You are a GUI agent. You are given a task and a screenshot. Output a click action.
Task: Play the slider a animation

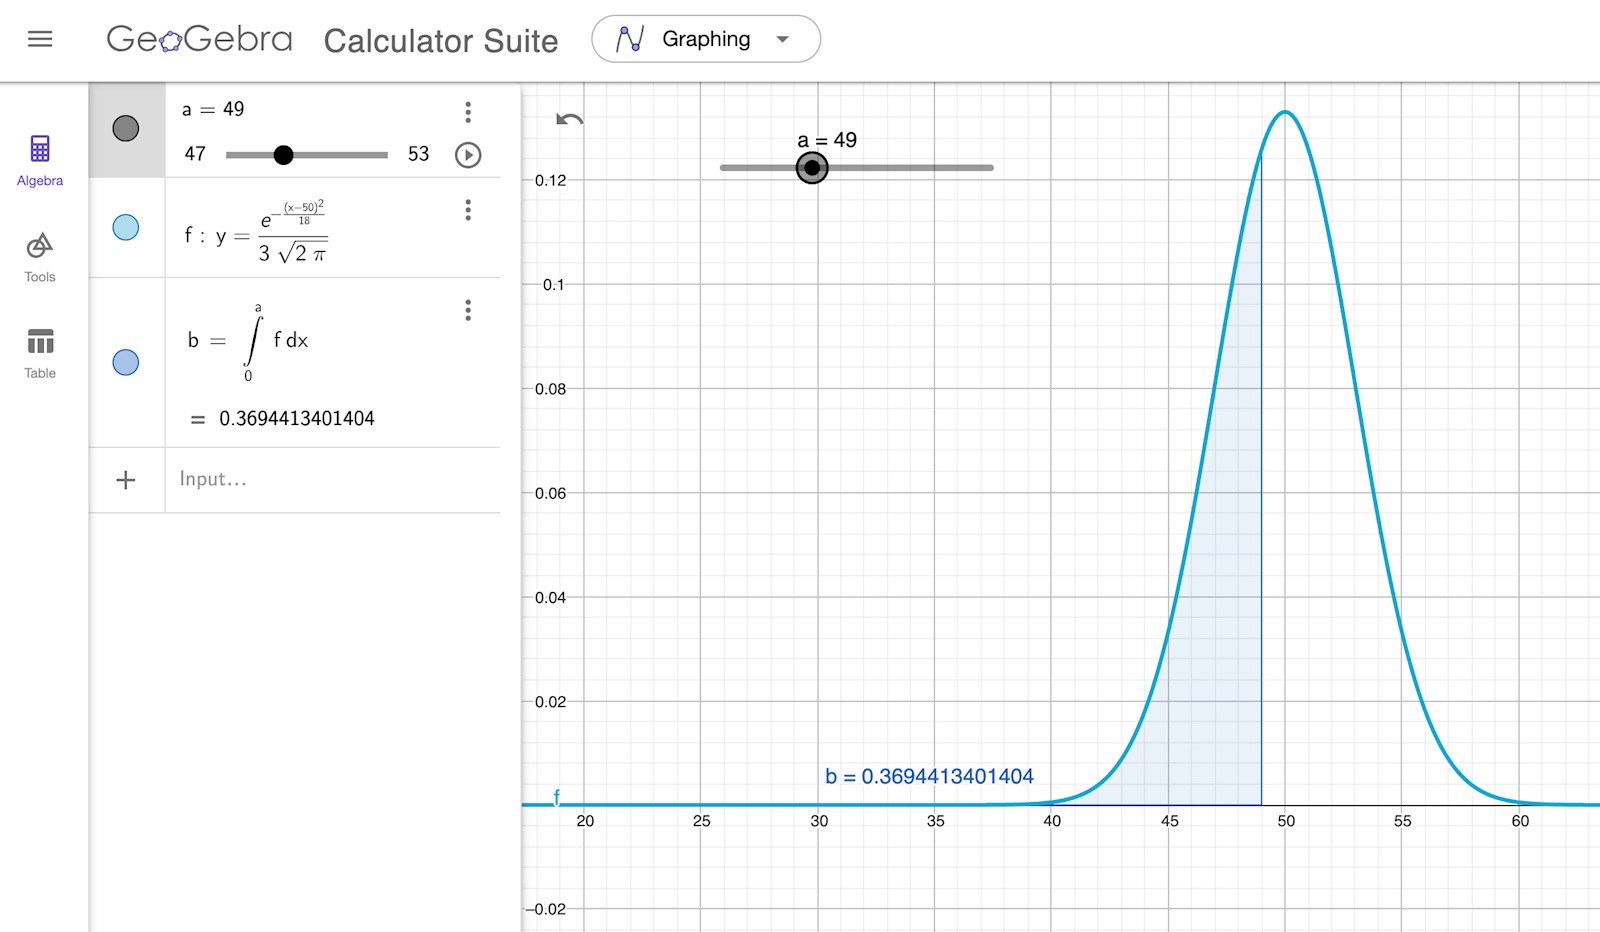[x=468, y=155]
